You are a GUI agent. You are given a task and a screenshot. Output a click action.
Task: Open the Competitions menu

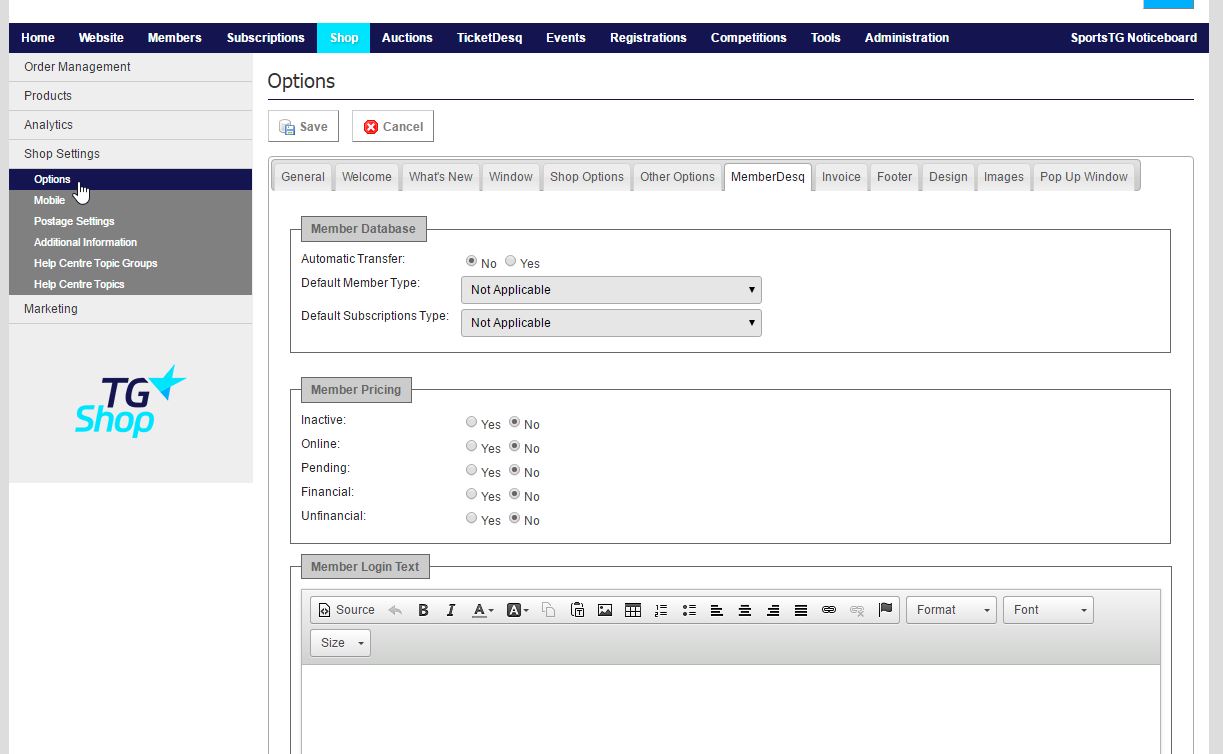tap(748, 38)
